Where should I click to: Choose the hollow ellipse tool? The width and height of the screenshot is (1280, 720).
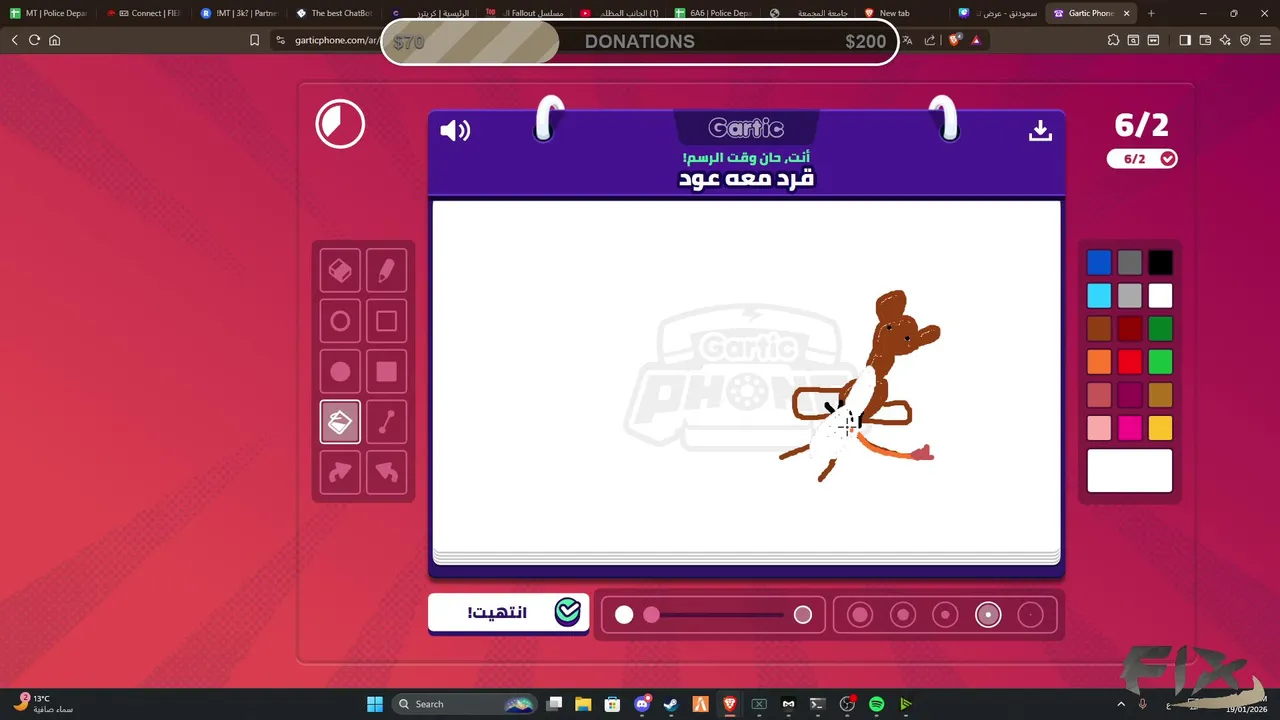coord(340,321)
